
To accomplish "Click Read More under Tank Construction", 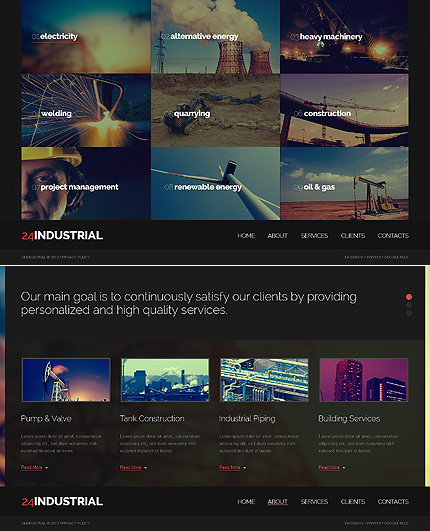I will 130,467.
